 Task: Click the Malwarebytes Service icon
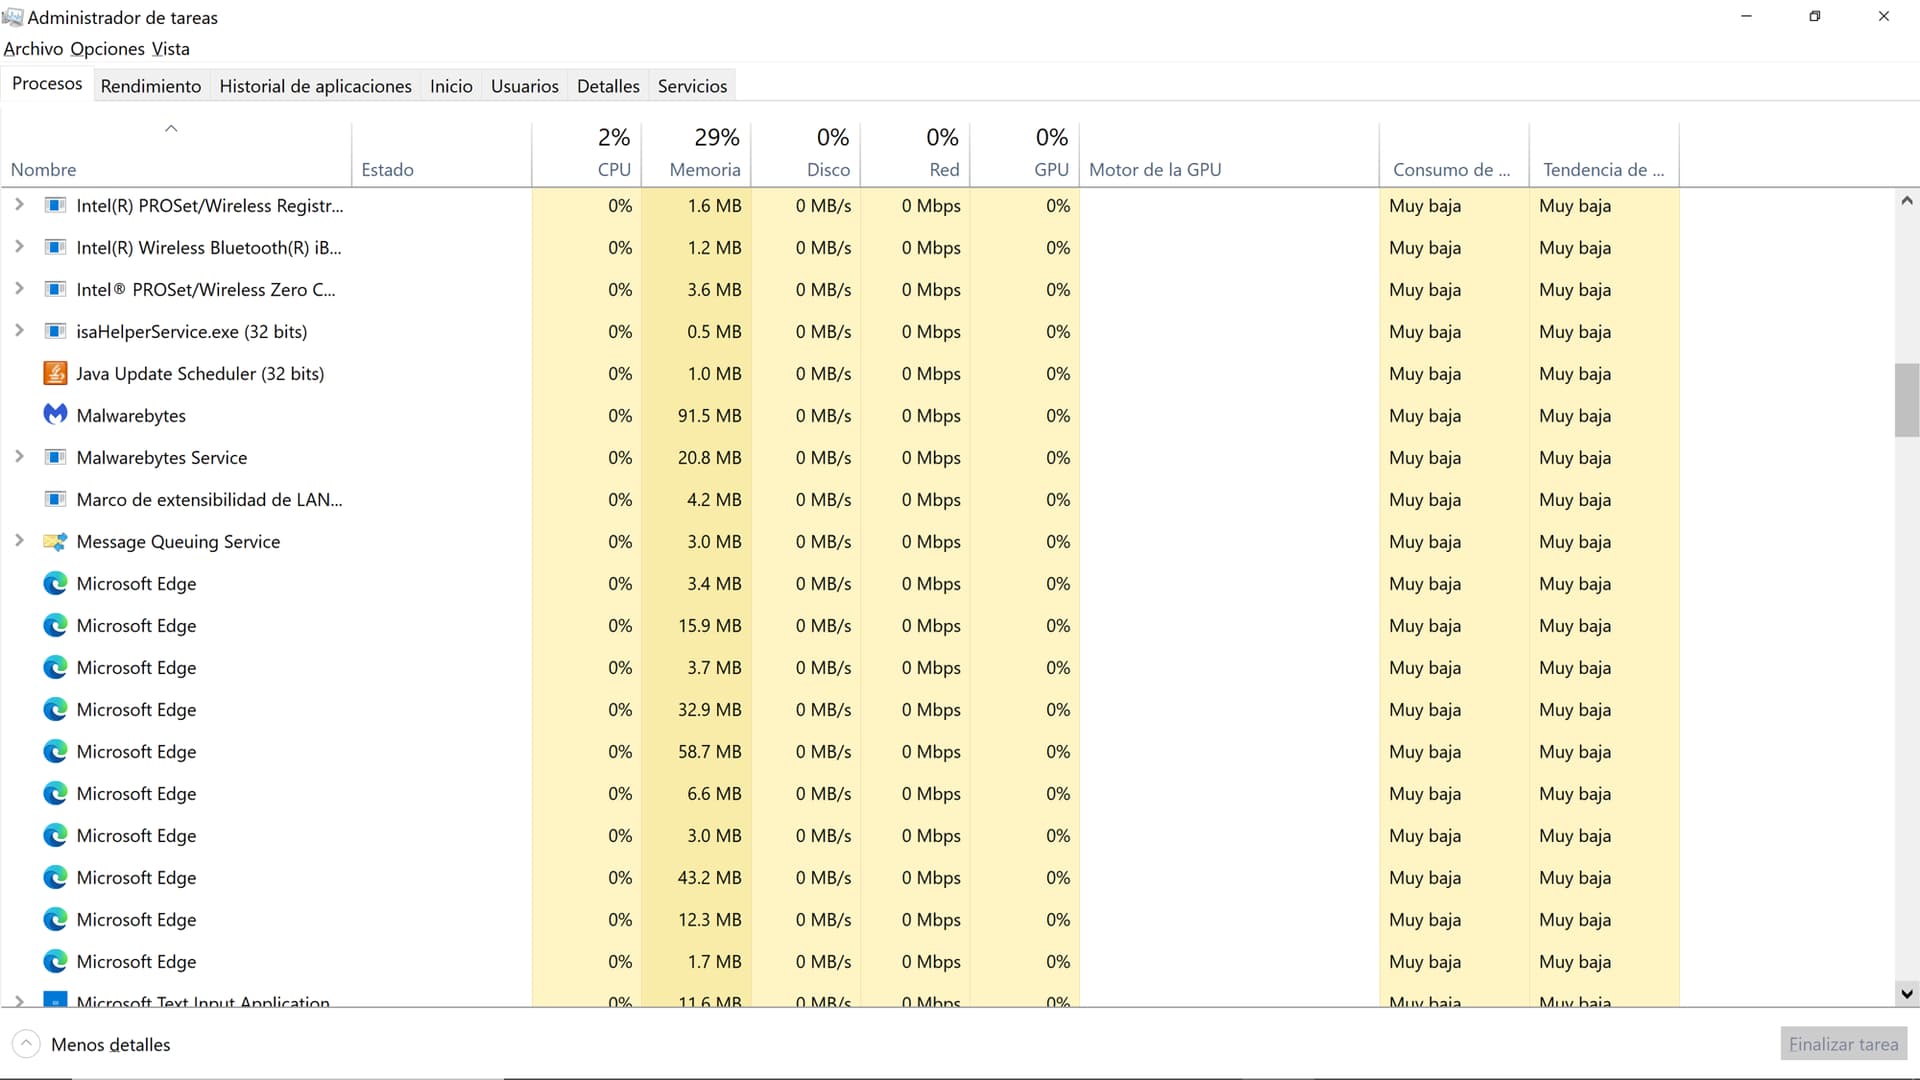point(56,458)
